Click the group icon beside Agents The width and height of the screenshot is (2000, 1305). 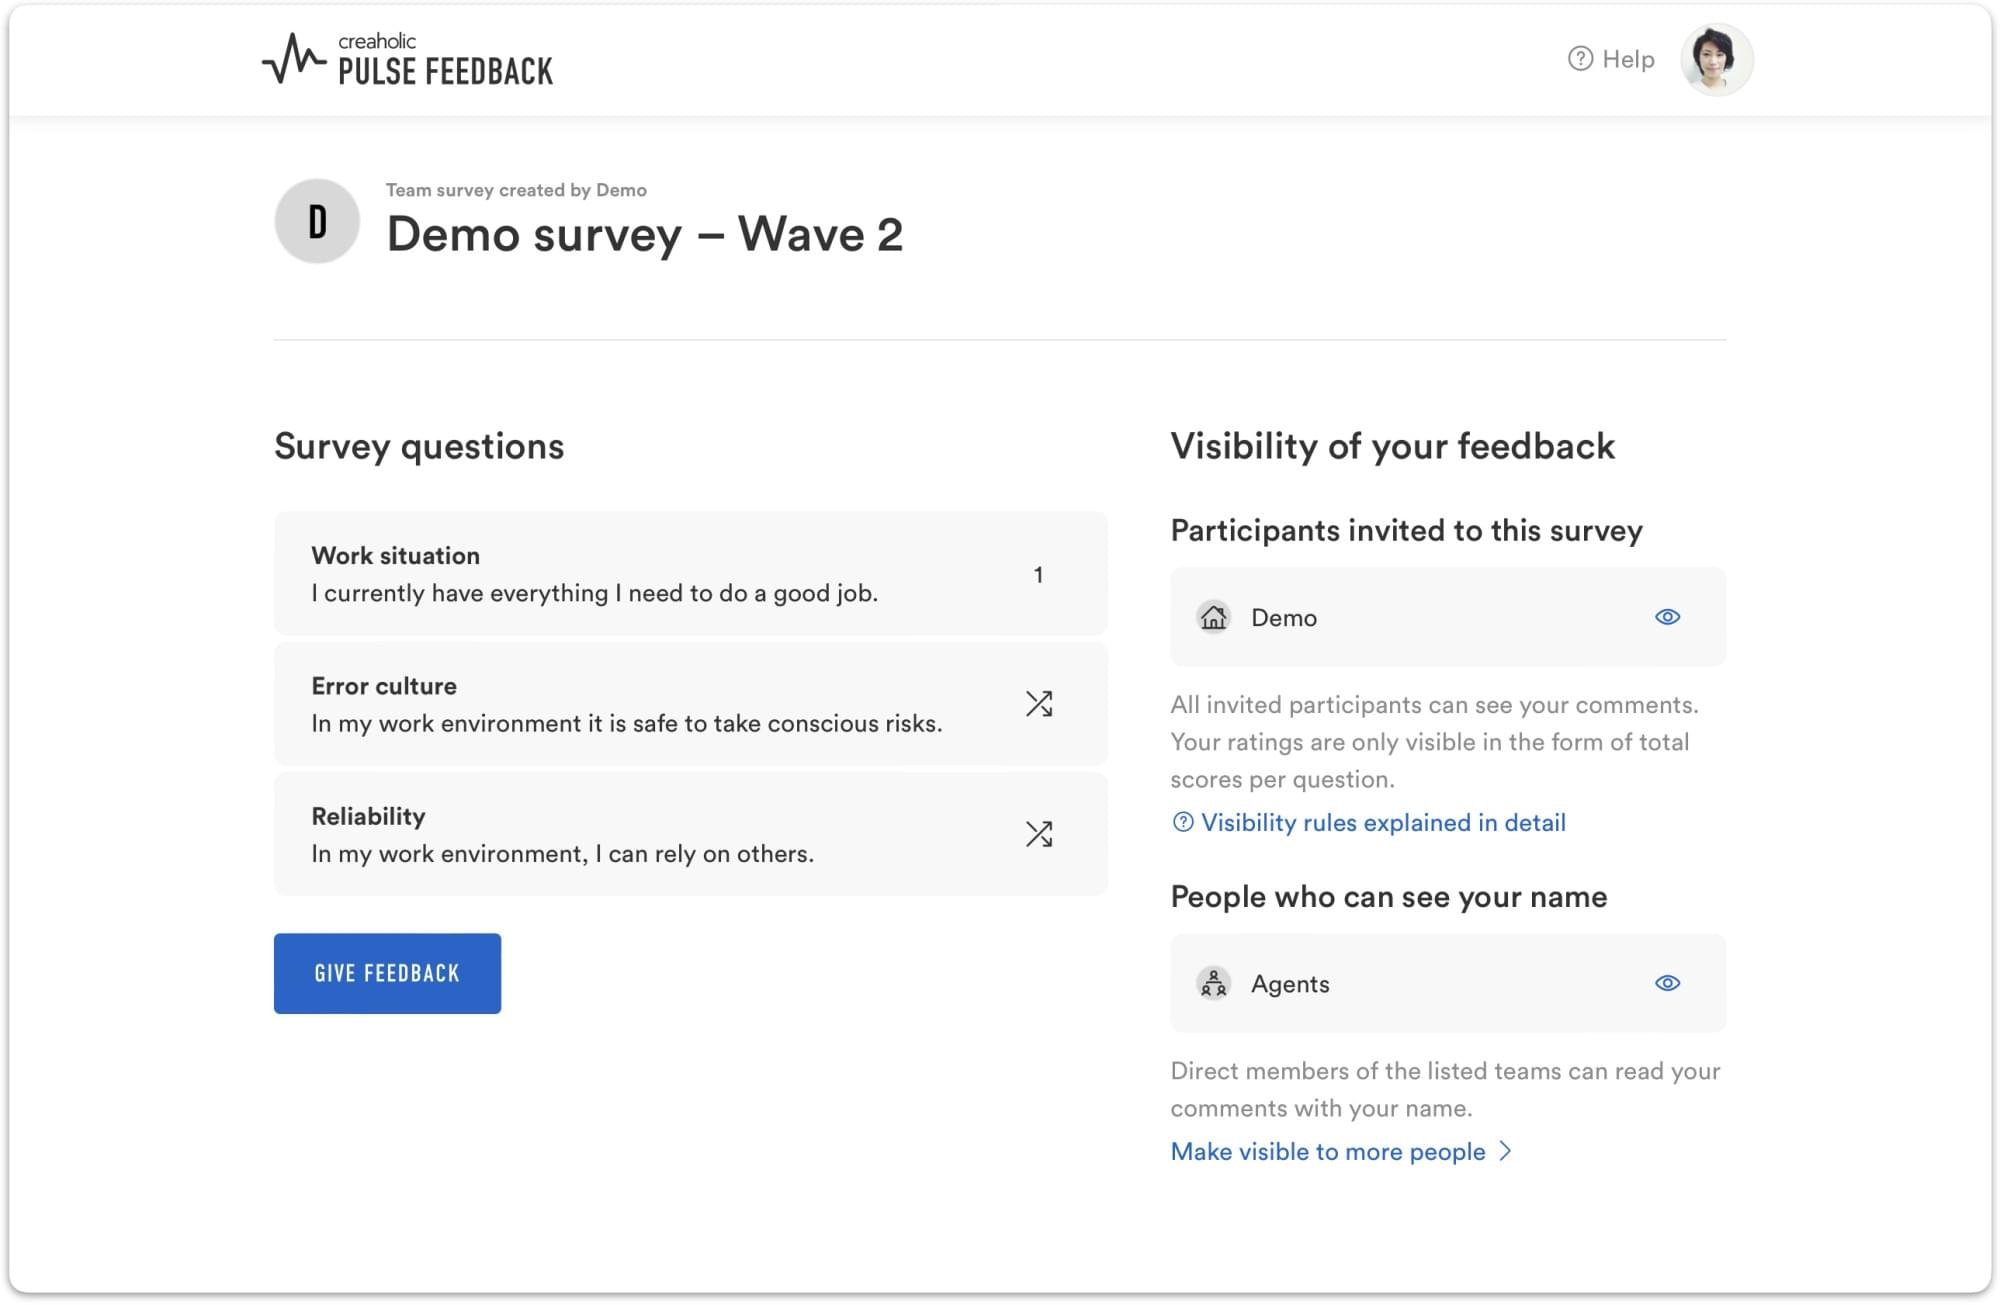(1214, 984)
